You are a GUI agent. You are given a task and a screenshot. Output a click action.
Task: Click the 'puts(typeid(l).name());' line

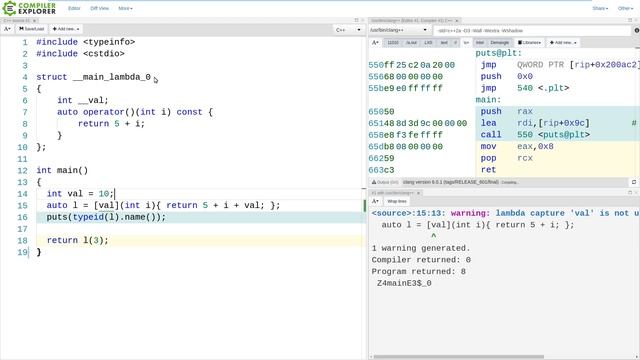coord(106,217)
